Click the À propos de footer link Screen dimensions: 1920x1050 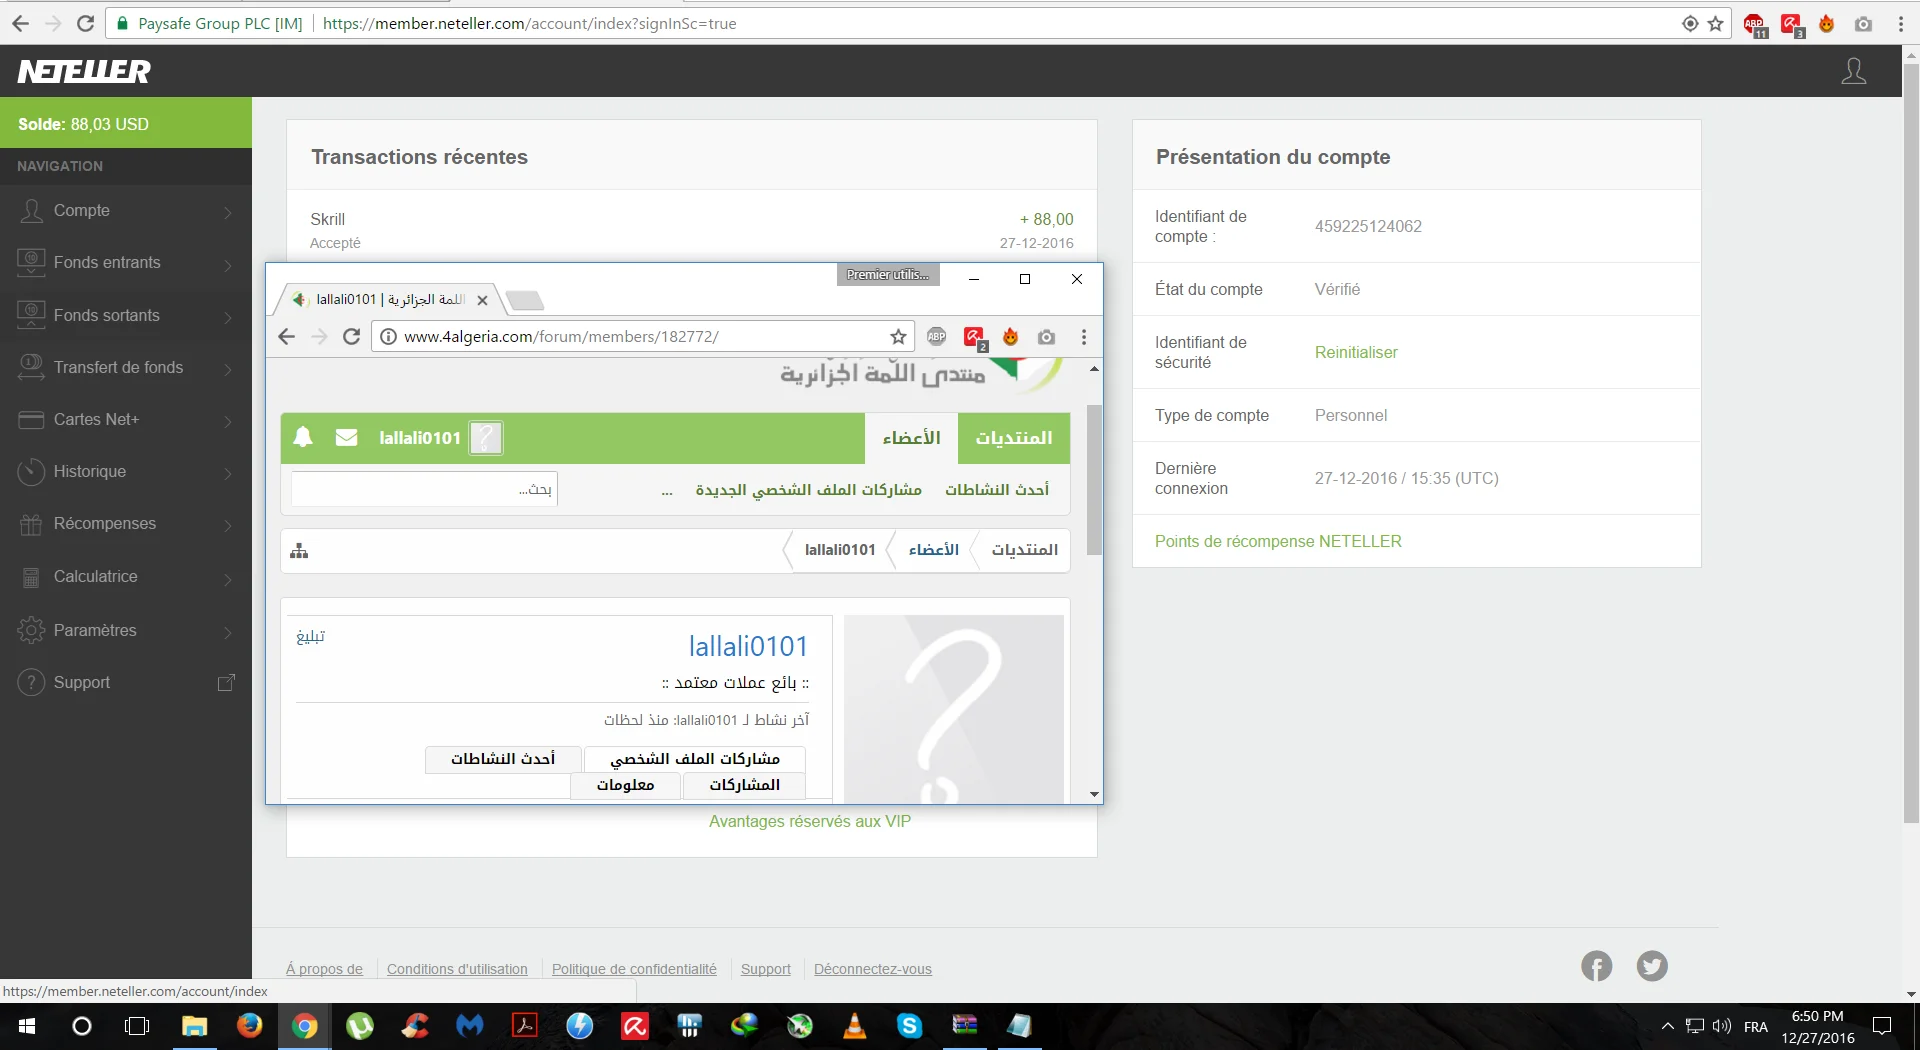[324, 969]
